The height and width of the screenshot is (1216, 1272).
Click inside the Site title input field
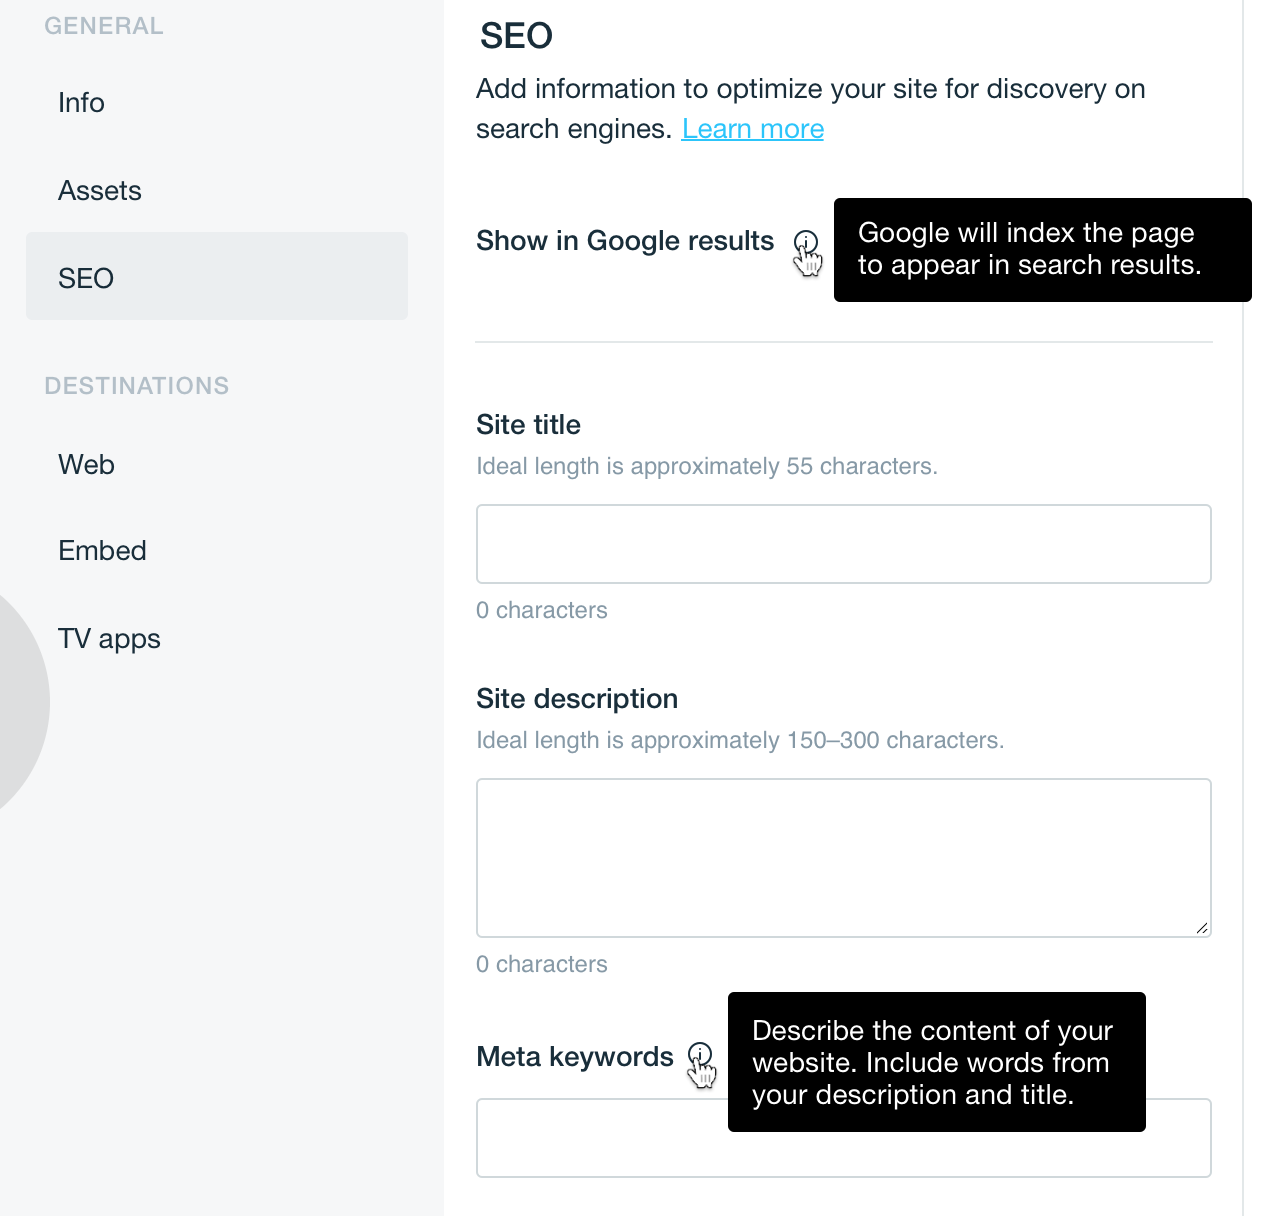[x=843, y=543]
